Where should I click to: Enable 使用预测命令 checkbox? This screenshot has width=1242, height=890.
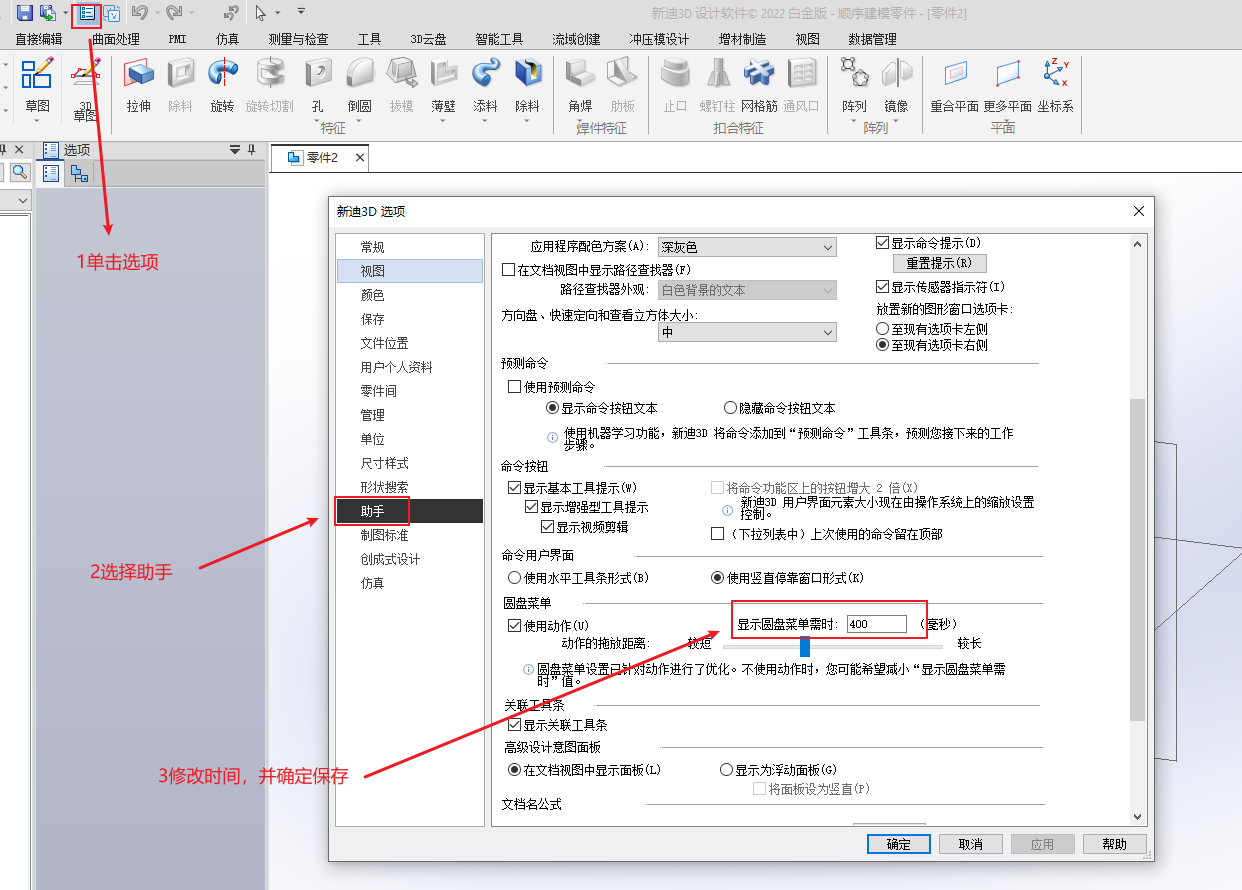tap(515, 386)
